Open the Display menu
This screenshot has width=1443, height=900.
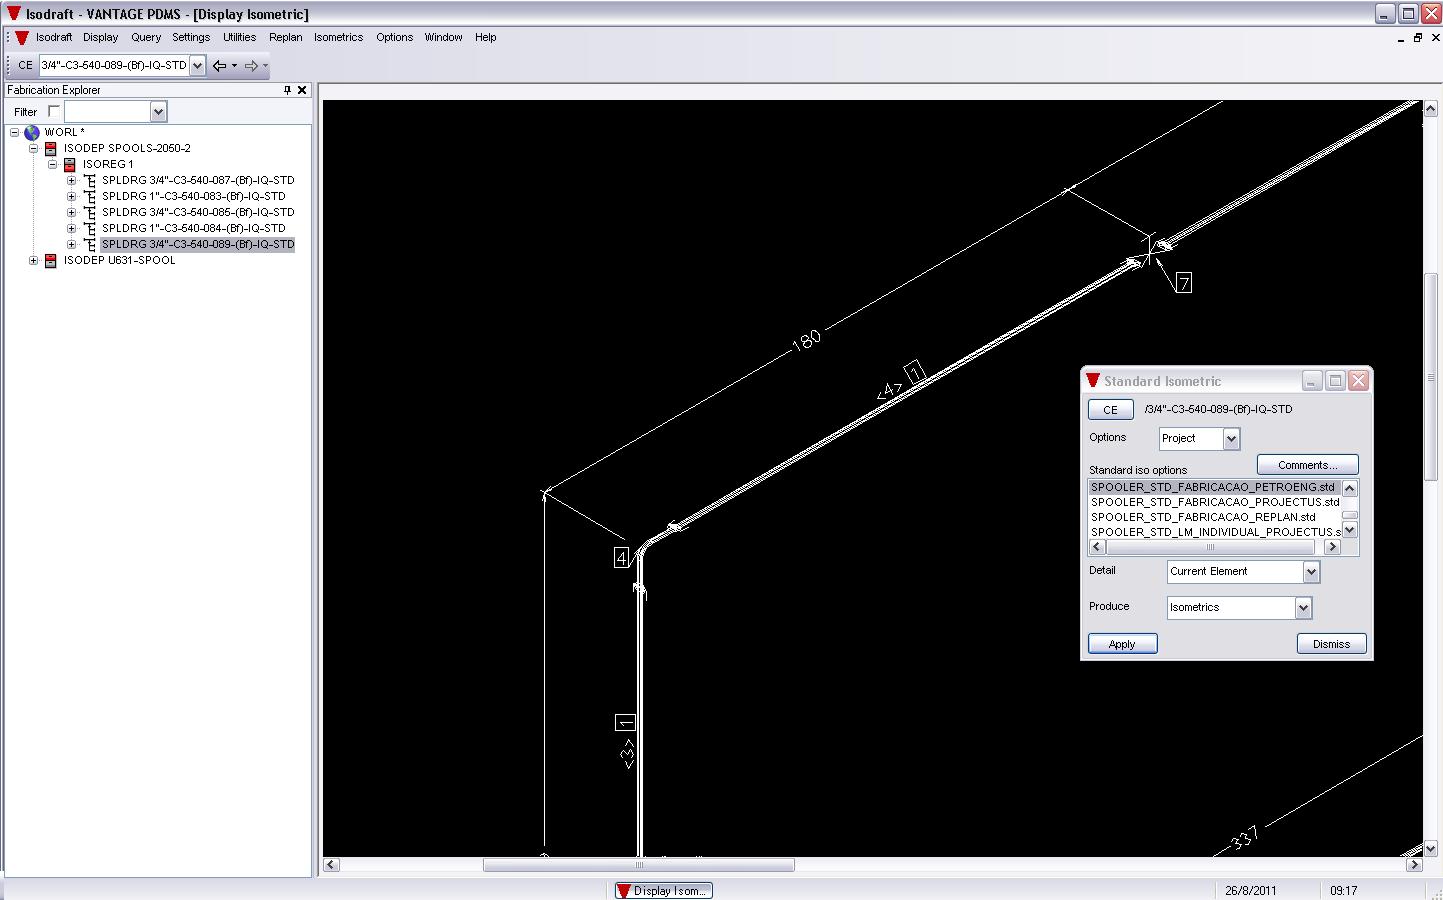100,37
